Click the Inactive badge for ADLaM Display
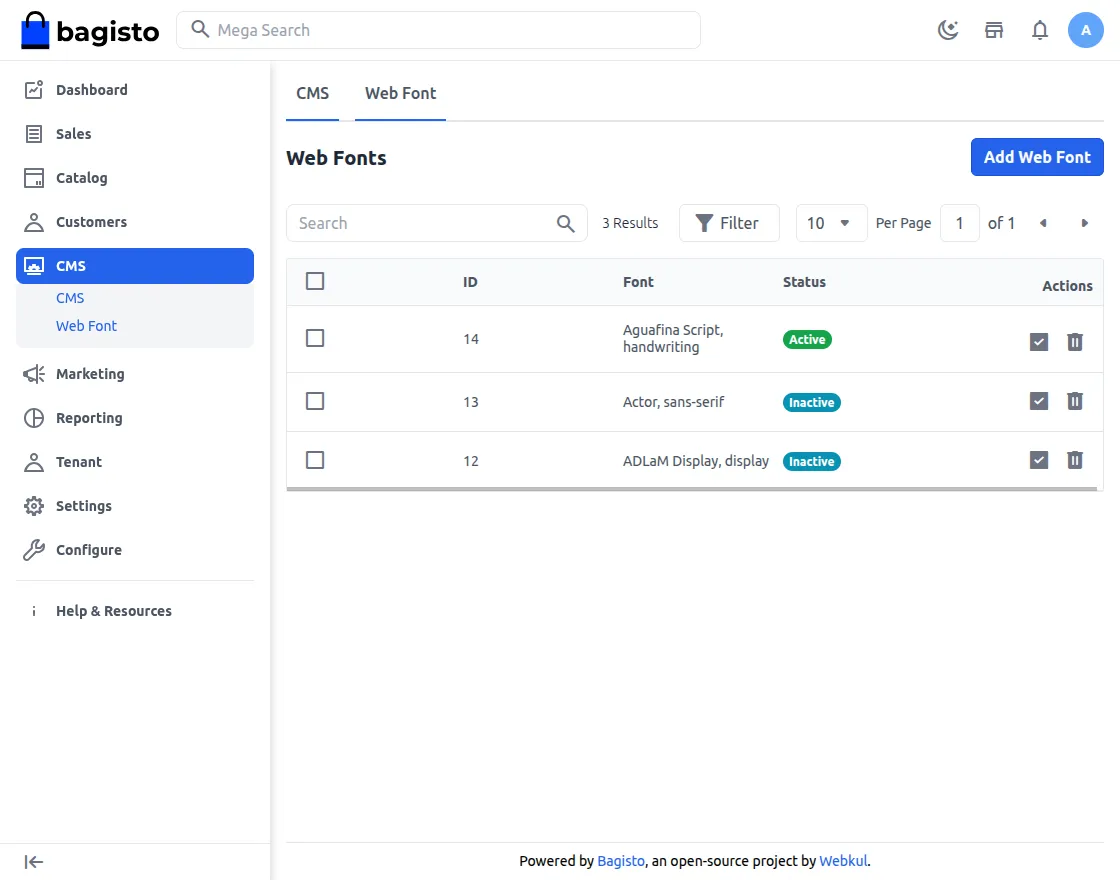This screenshot has height=880, width=1120. pos(811,461)
